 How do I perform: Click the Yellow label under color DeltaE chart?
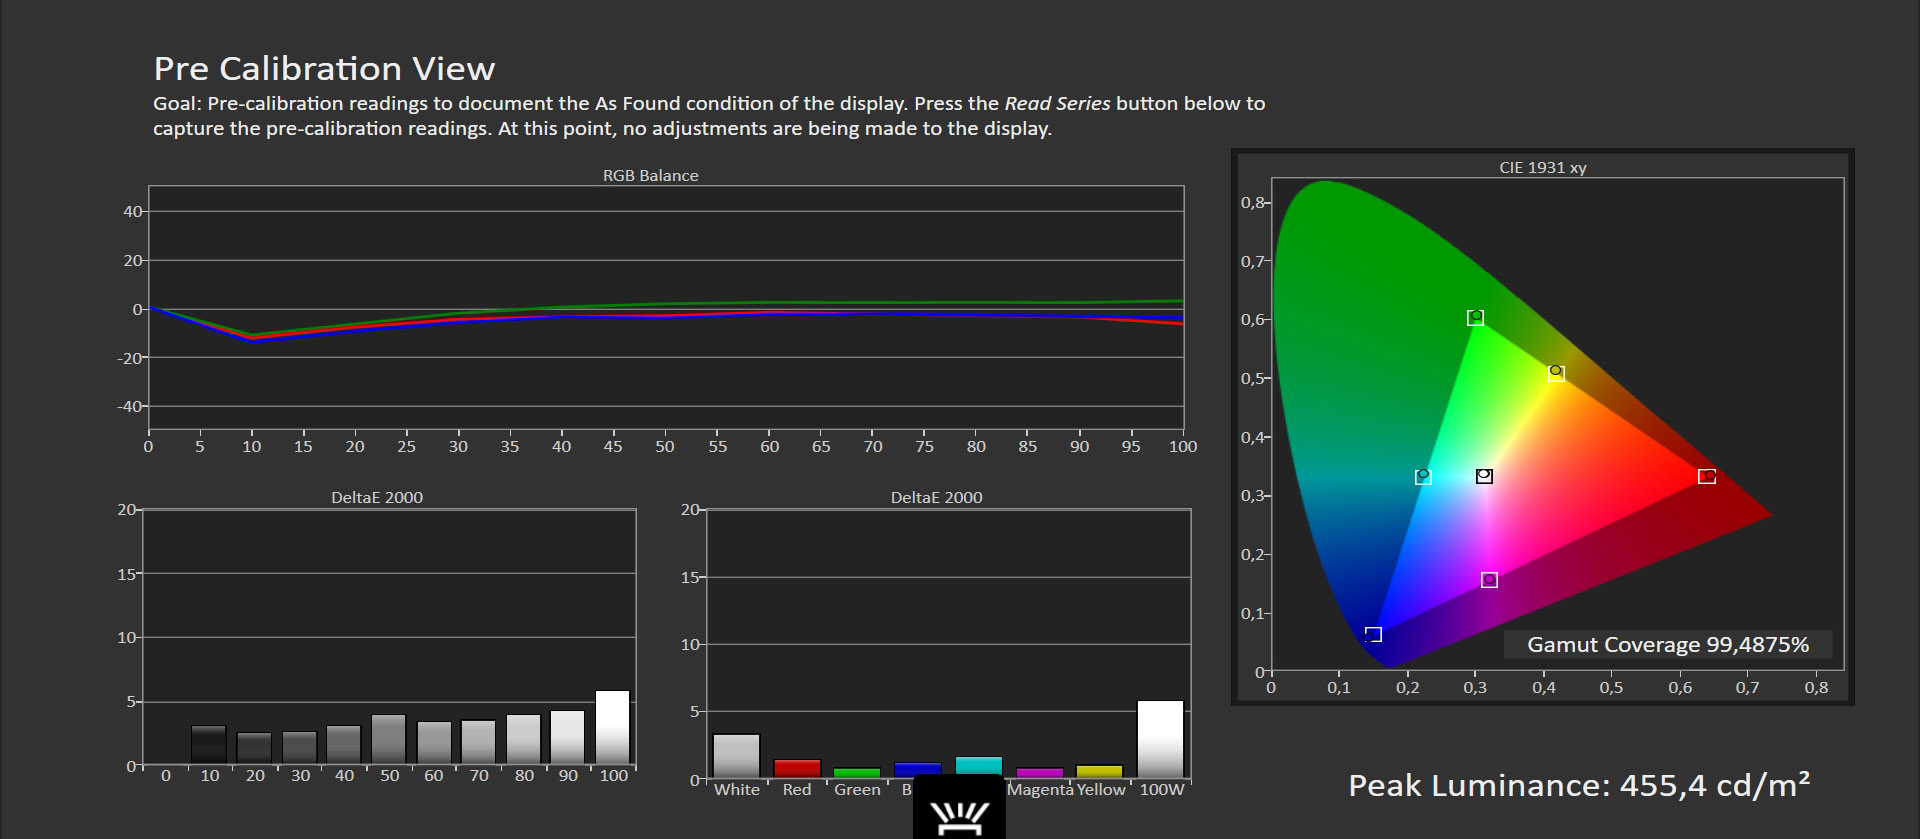click(1101, 790)
